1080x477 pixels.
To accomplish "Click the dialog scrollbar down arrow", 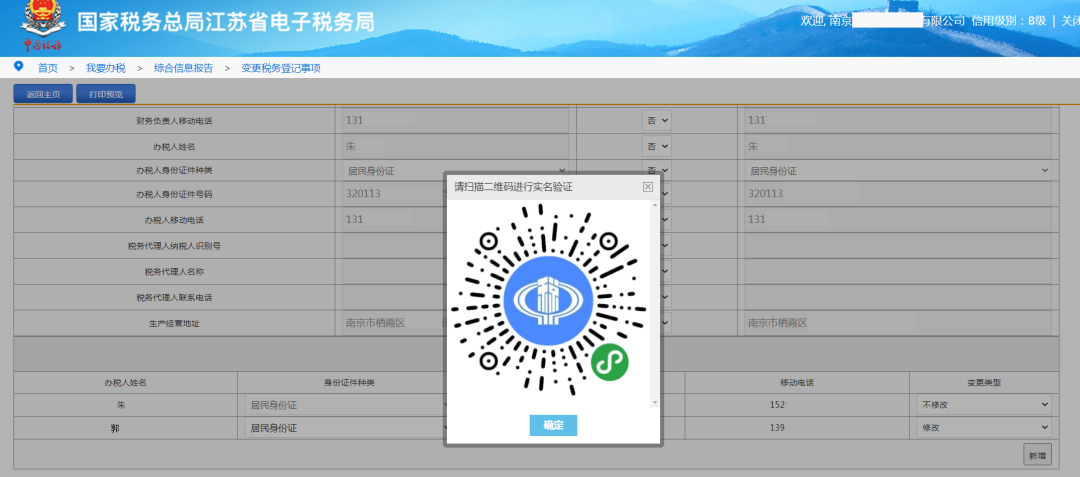I will click(655, 403).
